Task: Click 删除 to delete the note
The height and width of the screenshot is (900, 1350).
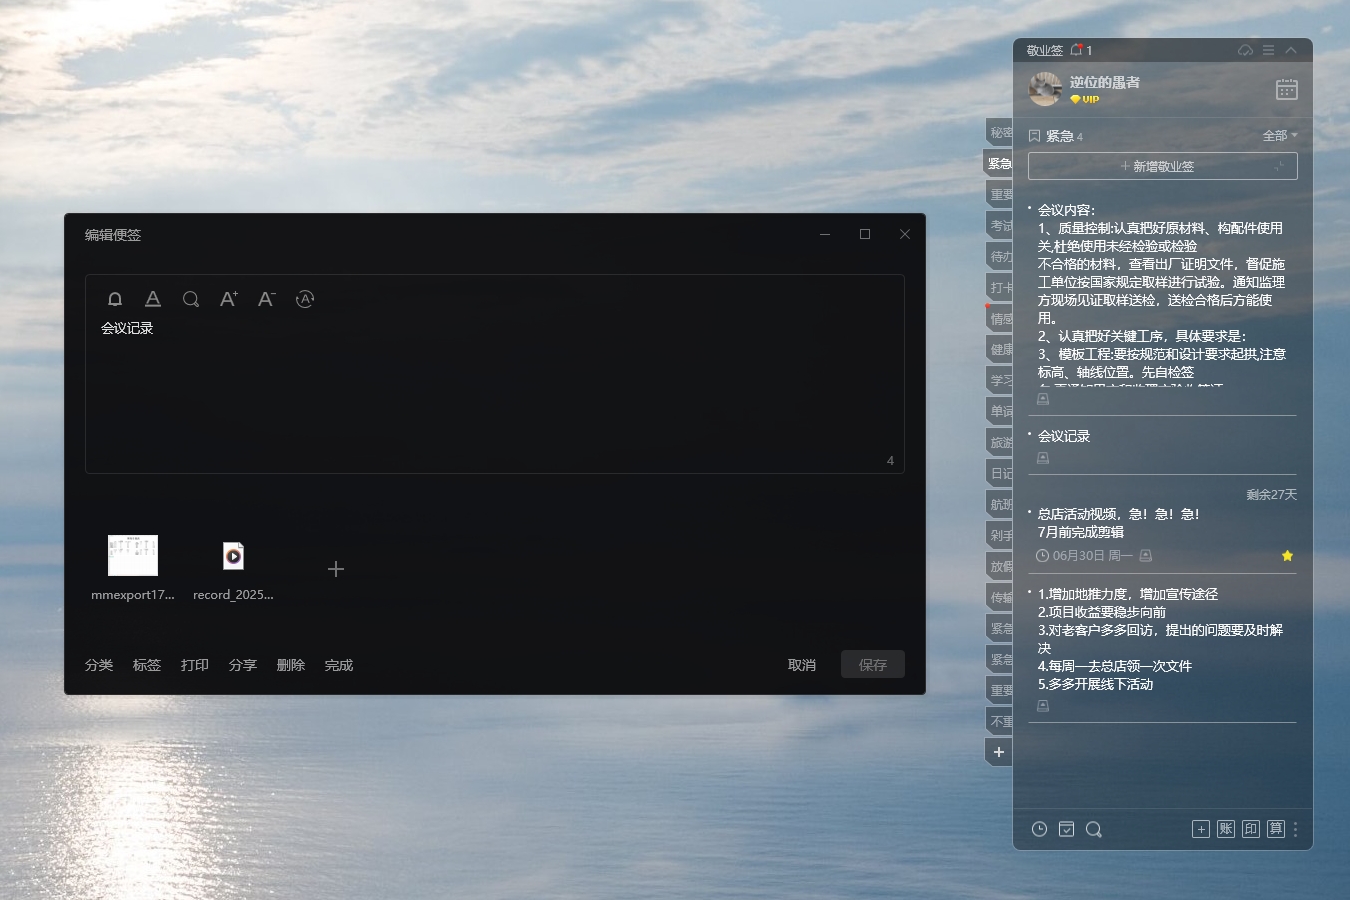Action: (291, 665)
